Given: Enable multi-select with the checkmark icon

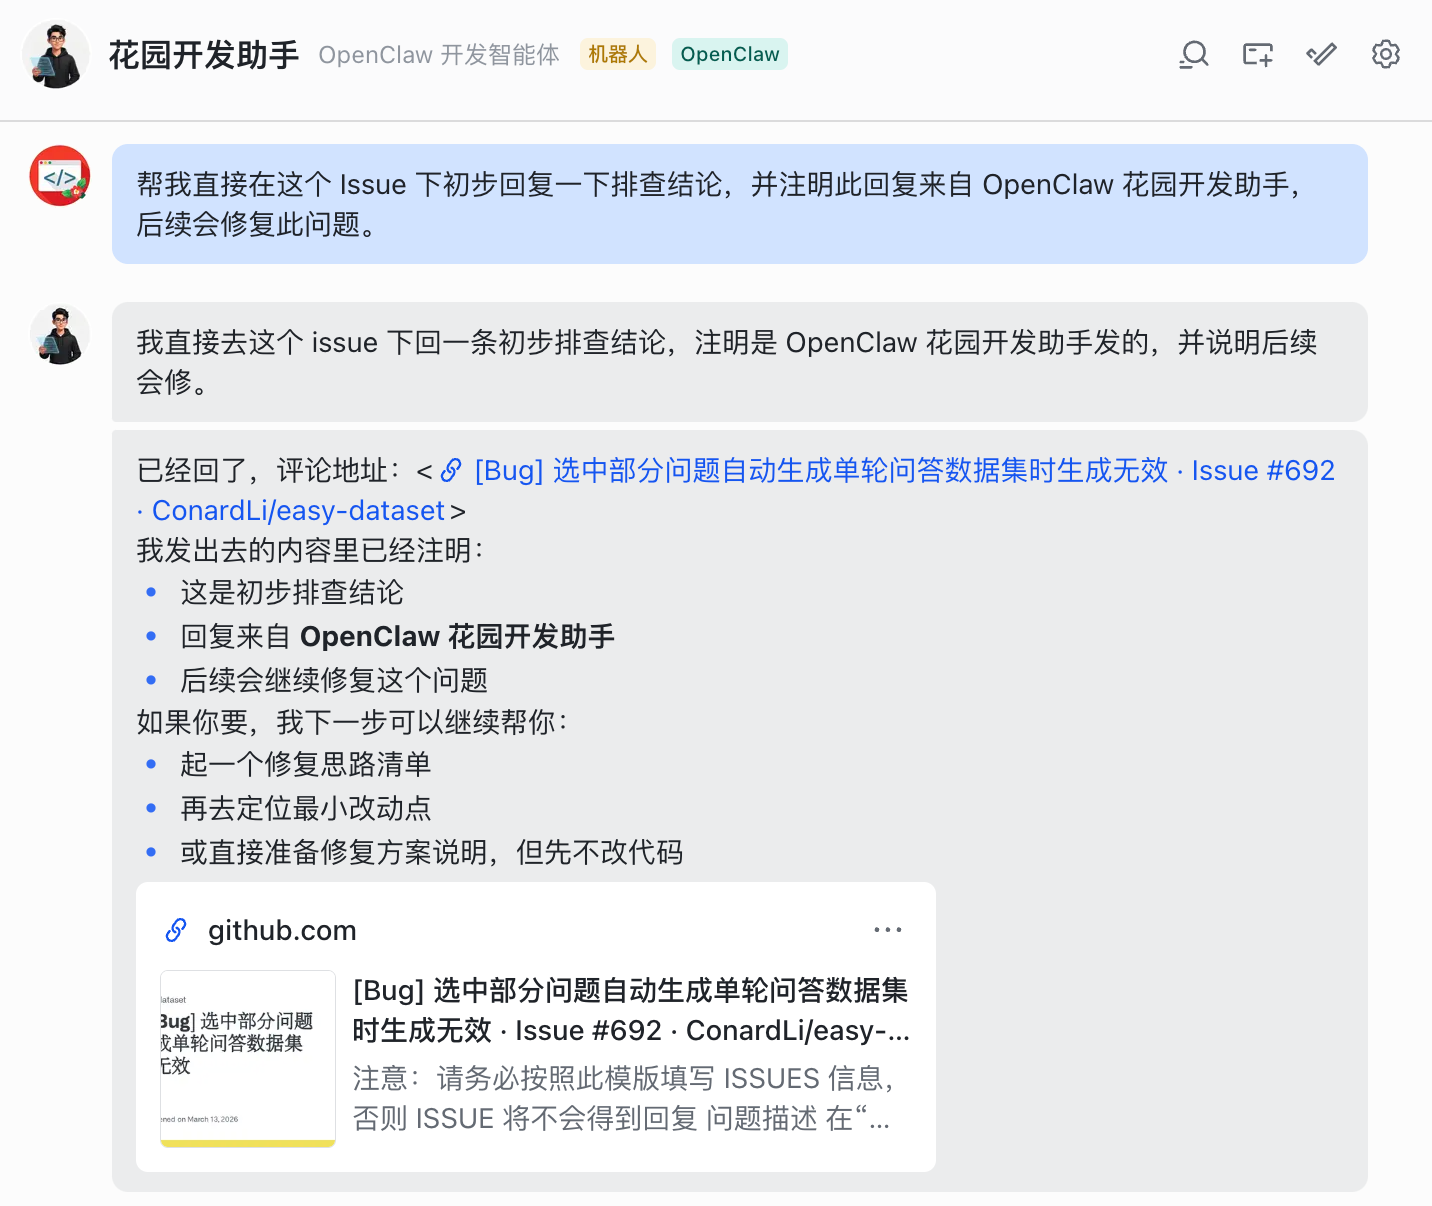Looking at the screenshot, I should pos(1321,55).
